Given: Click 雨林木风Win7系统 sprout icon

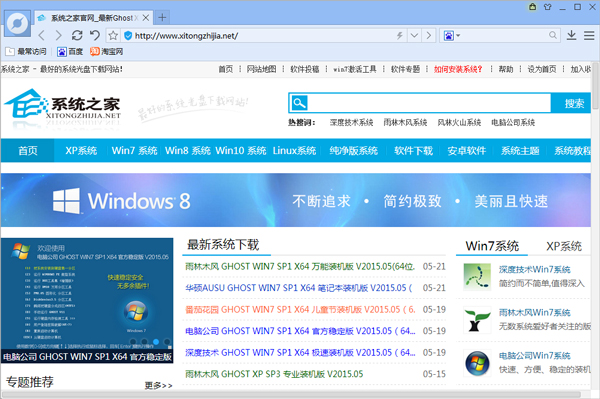Looking at the screenshot, I should [477, 320].
